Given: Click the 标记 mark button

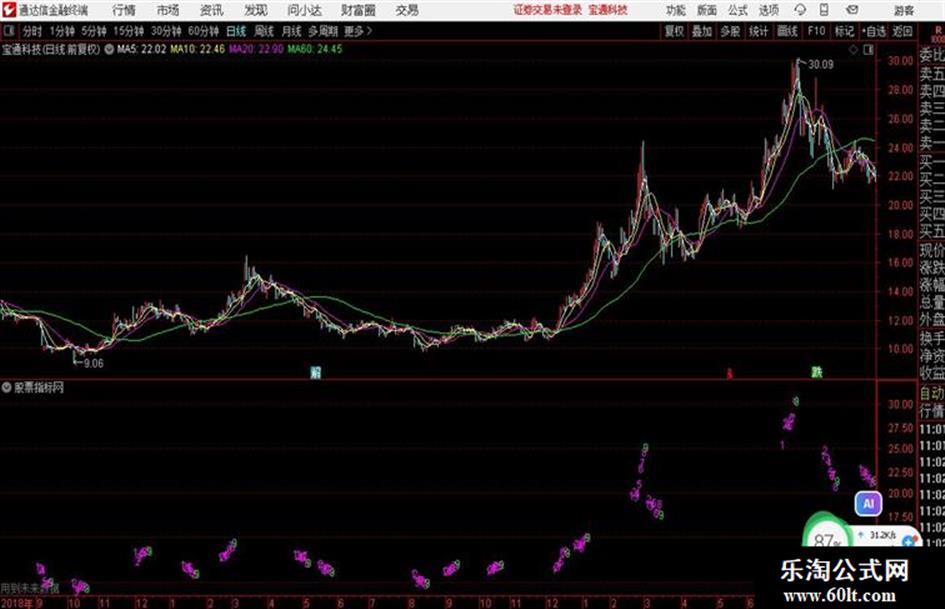Looking at the screenshot, I should (844, 31).
